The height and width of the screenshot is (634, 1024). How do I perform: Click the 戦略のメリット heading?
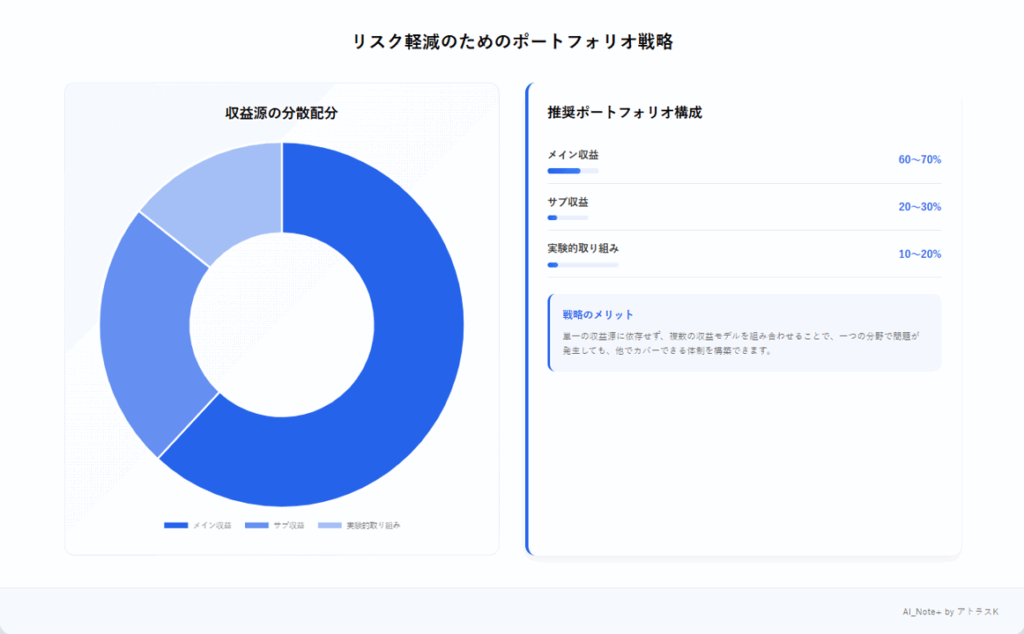click(x=598, y=315)
